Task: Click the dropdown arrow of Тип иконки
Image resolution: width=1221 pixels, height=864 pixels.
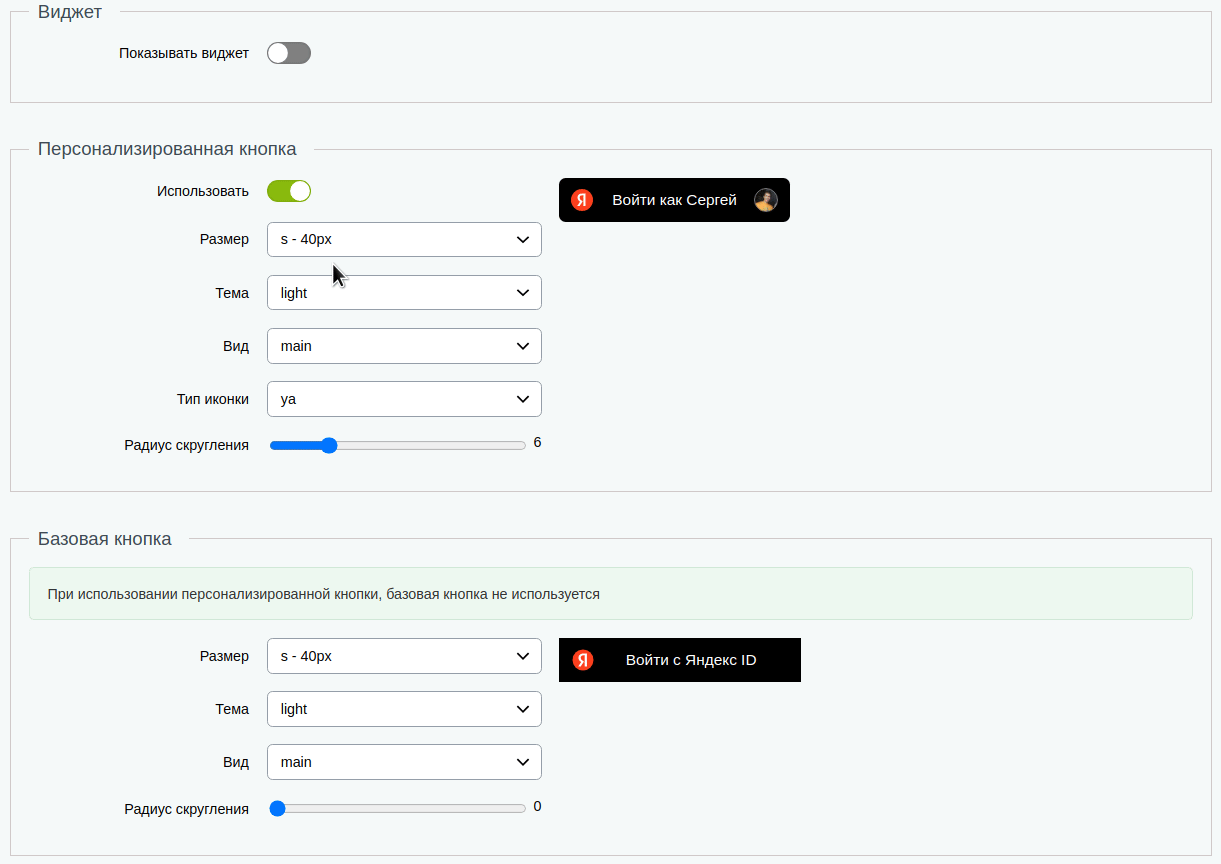Action: coord(522,398)
